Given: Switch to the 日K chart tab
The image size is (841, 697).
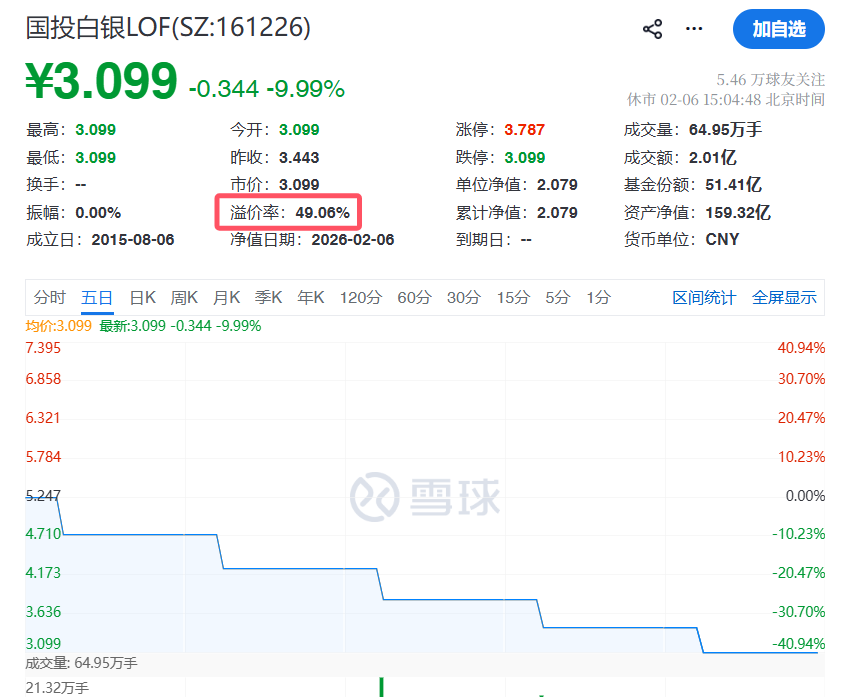Looking at the screenshot, I should (x=143, y=297).
